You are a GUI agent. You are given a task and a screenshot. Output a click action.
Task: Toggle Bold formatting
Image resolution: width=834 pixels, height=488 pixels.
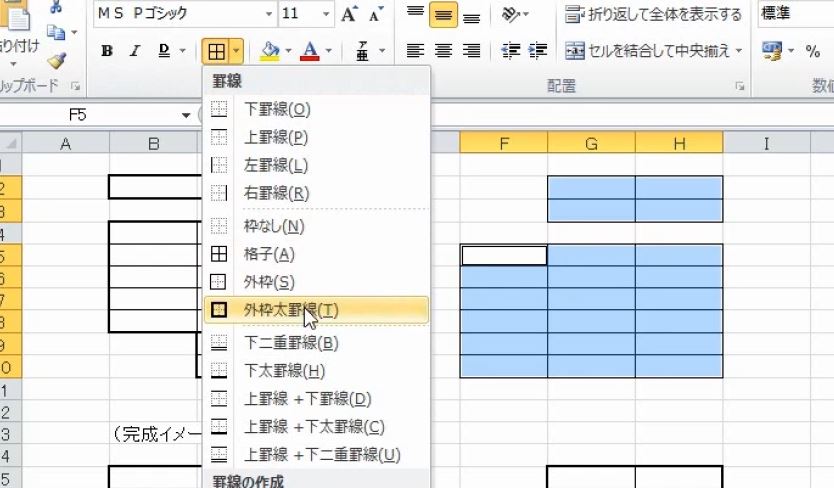pyautogui.click(x=107, y=51)
